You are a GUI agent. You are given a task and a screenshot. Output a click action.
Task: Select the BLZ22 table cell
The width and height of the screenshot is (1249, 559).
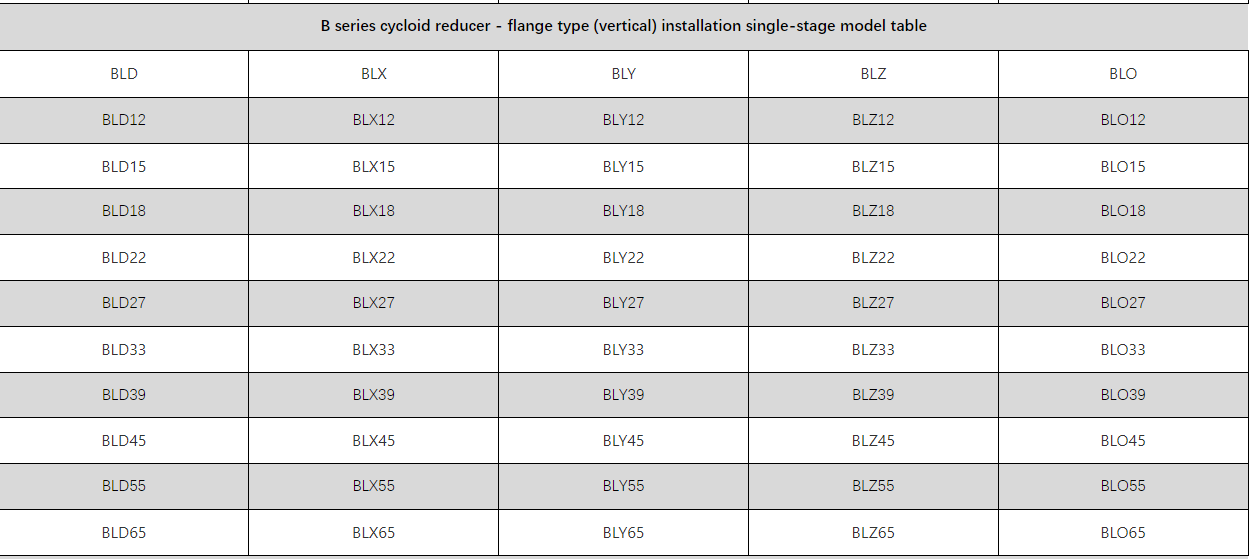pos(873,258)
